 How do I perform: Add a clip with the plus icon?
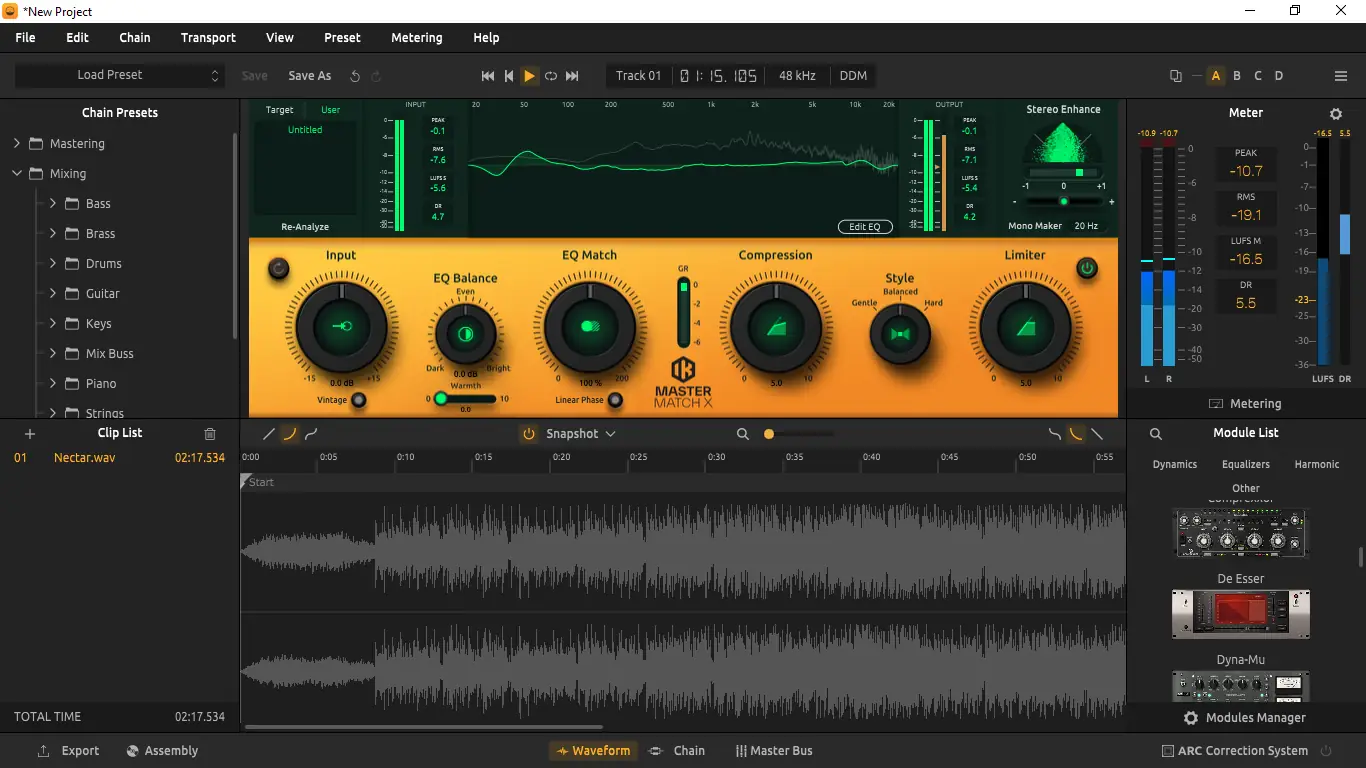tap(30, 434)
